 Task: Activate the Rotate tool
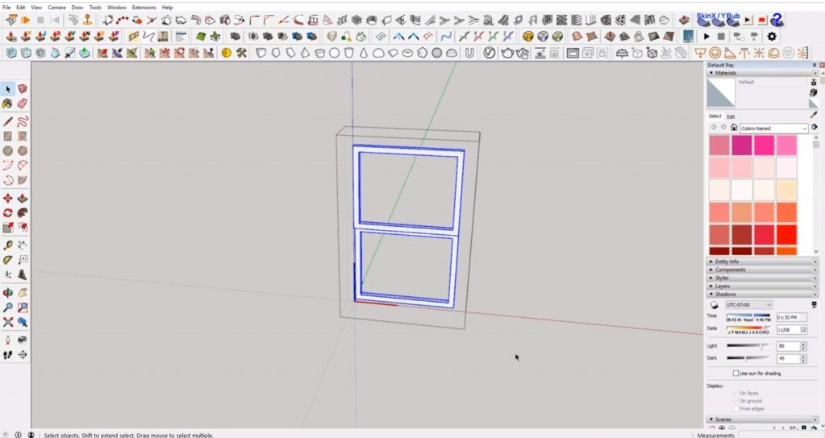pos(8,213)
